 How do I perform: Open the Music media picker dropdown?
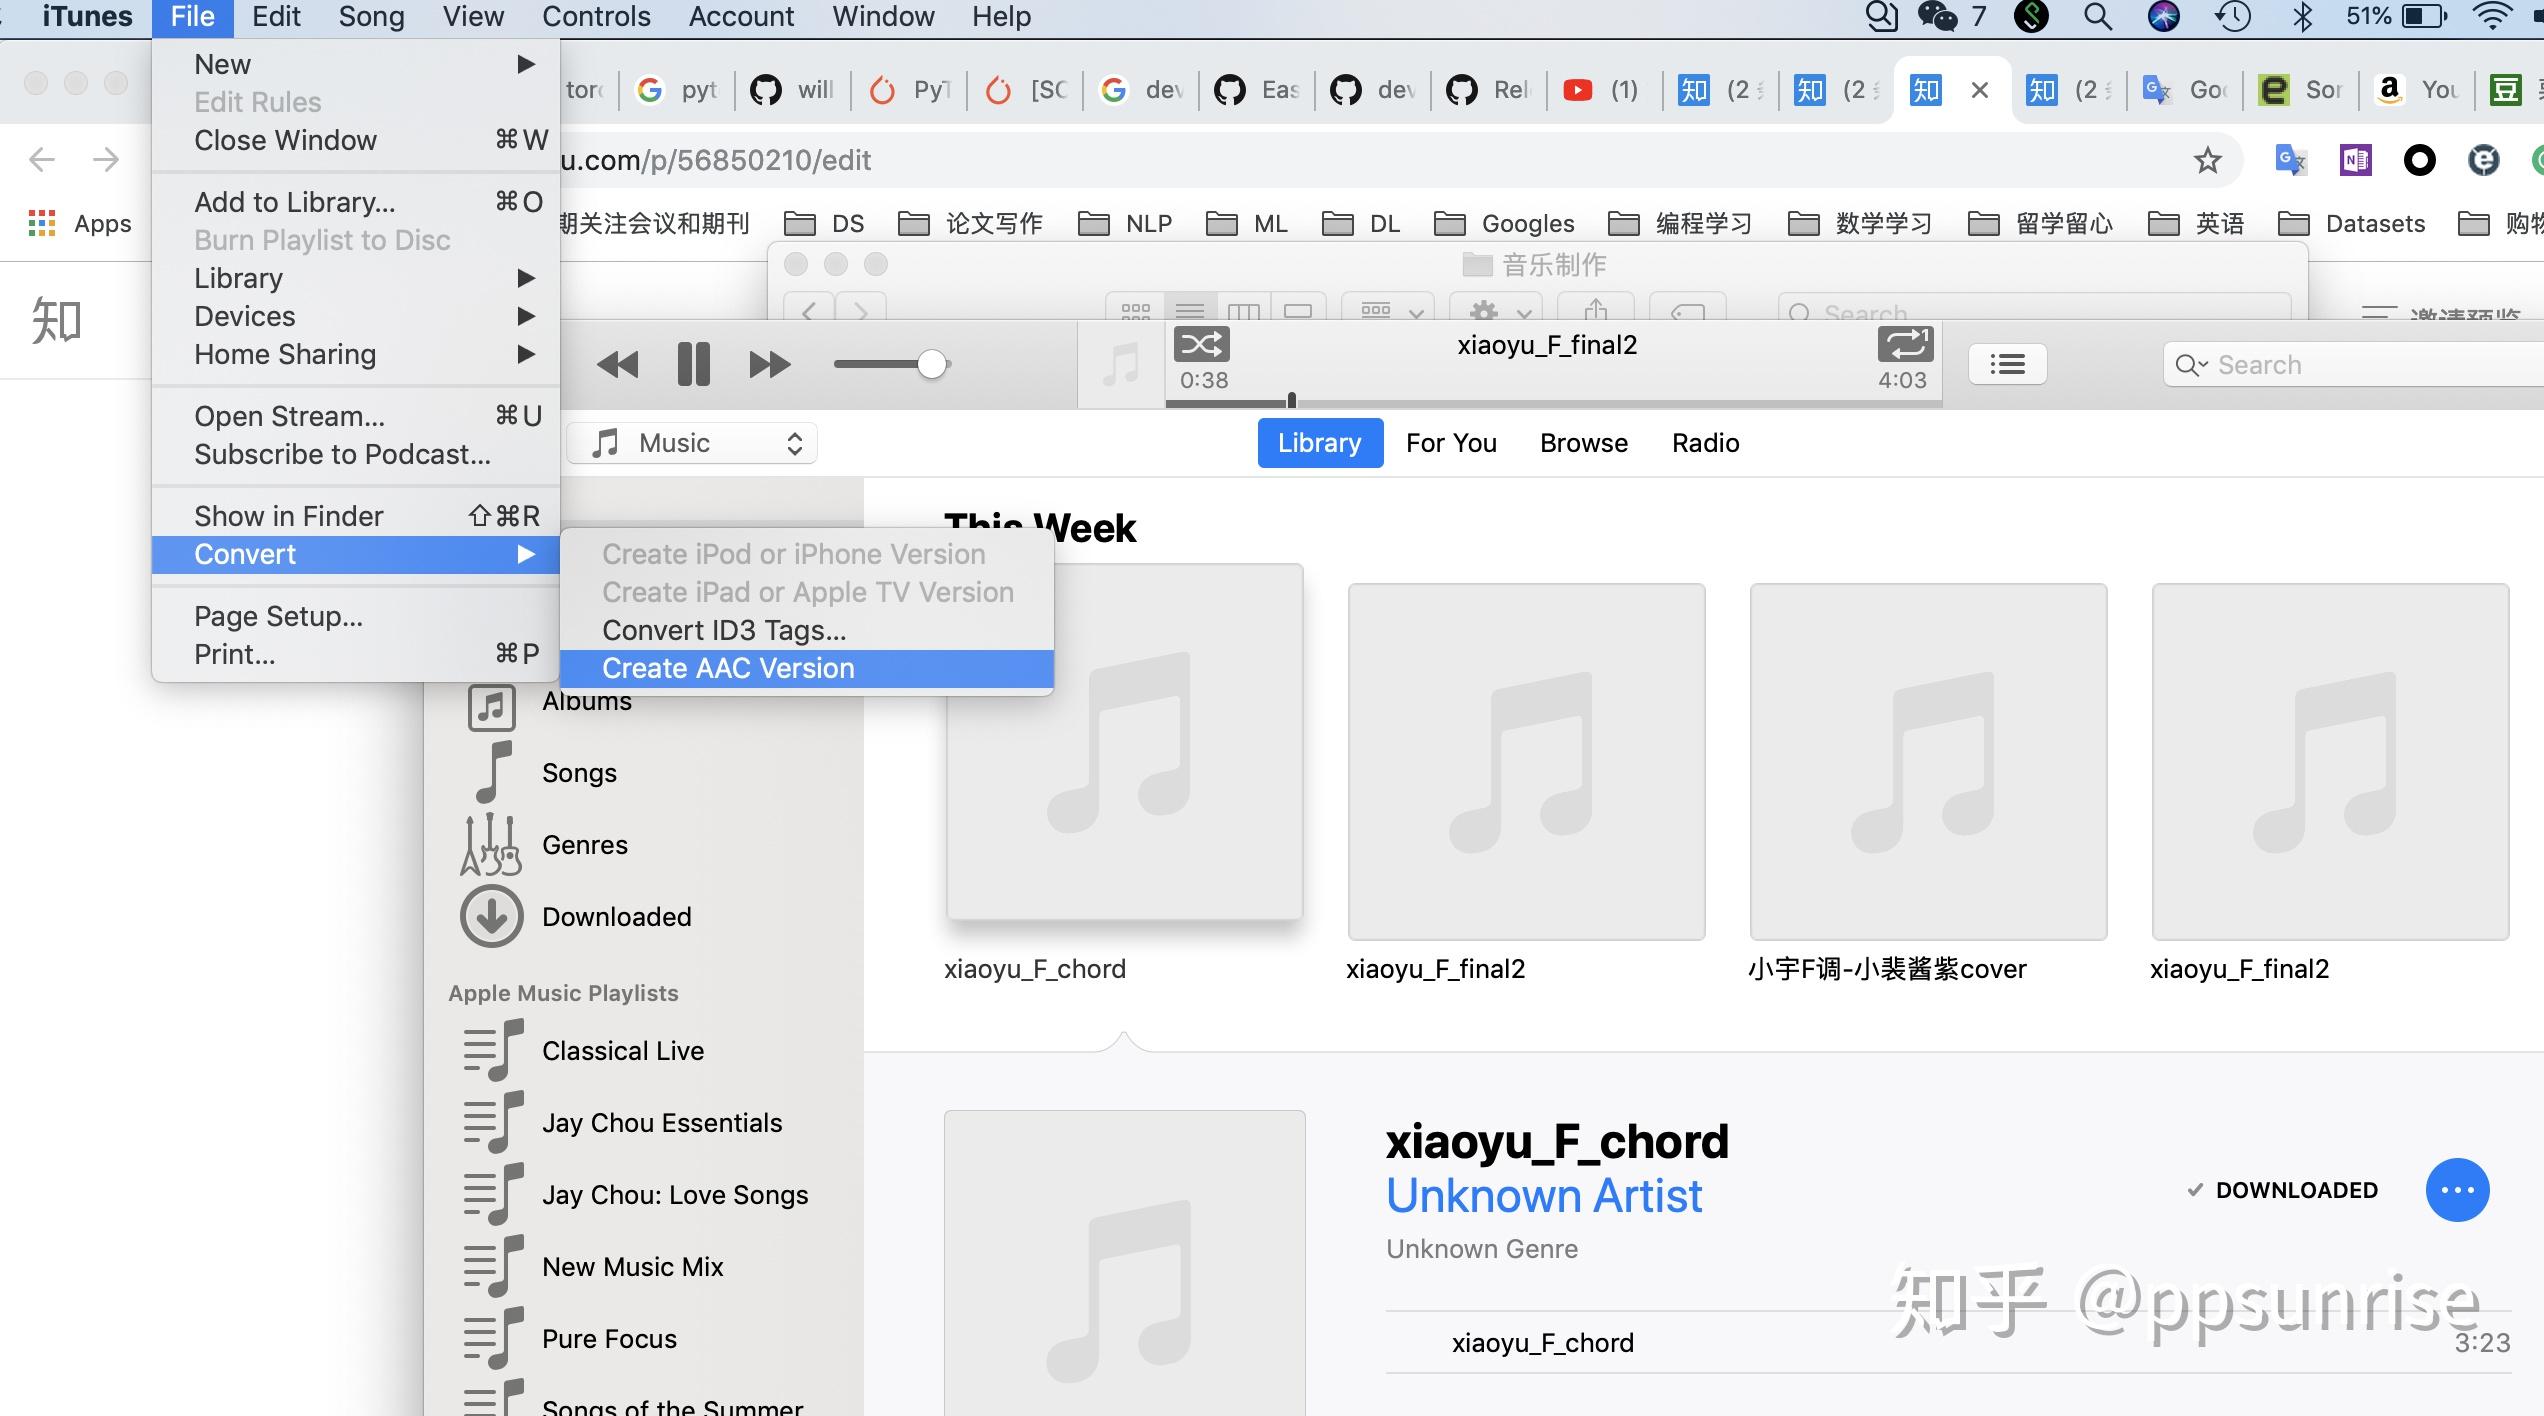click(x=692, y=443)
